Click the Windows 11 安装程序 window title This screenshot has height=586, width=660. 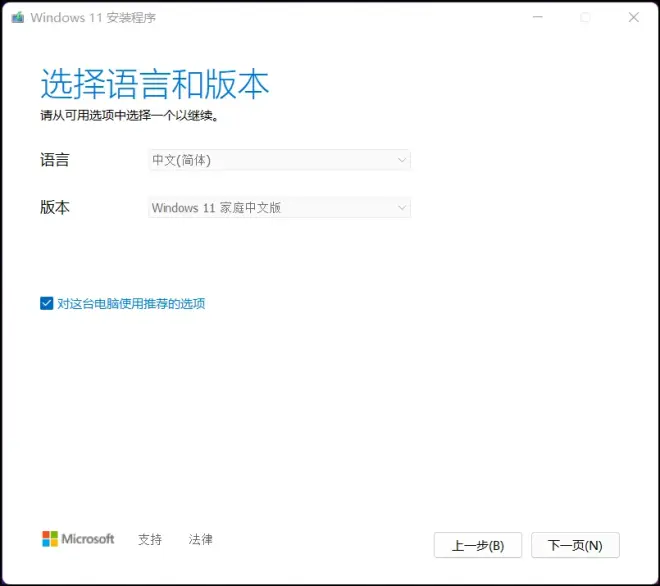click(x=93, y=18)
